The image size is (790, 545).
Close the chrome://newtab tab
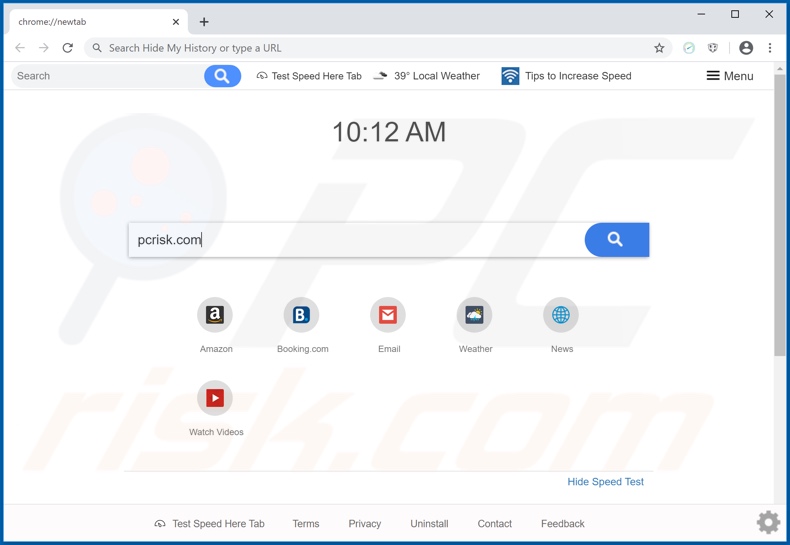pyautogui.click(x=176, y=22)
